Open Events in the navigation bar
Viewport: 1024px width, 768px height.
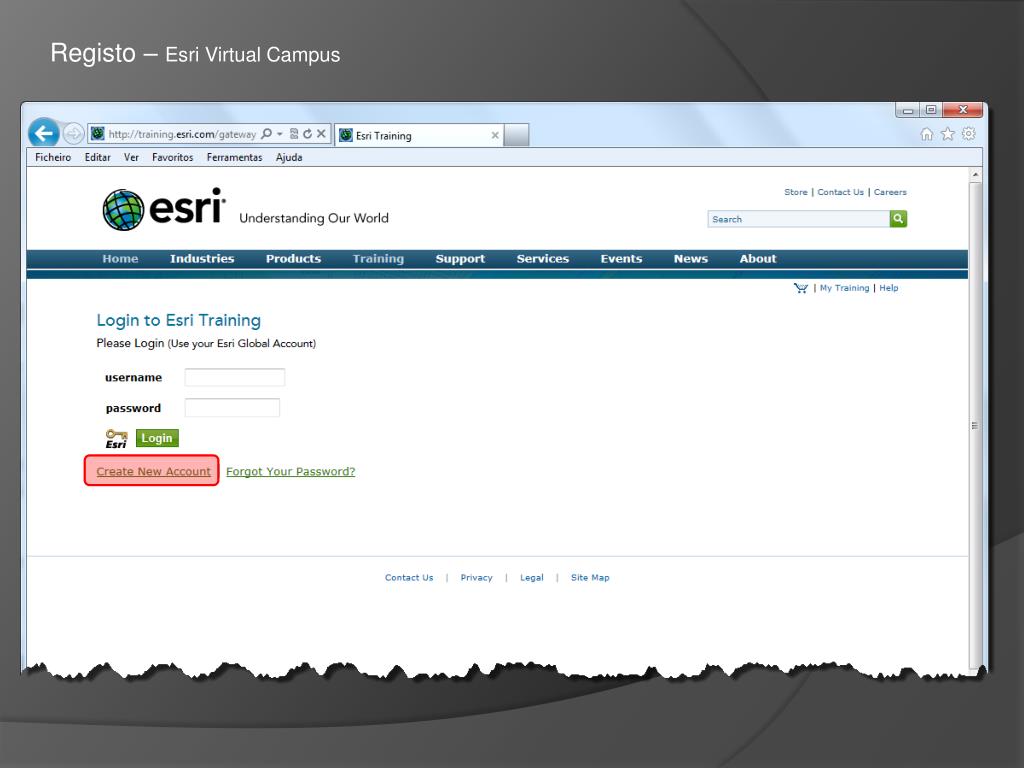[621, 259]
